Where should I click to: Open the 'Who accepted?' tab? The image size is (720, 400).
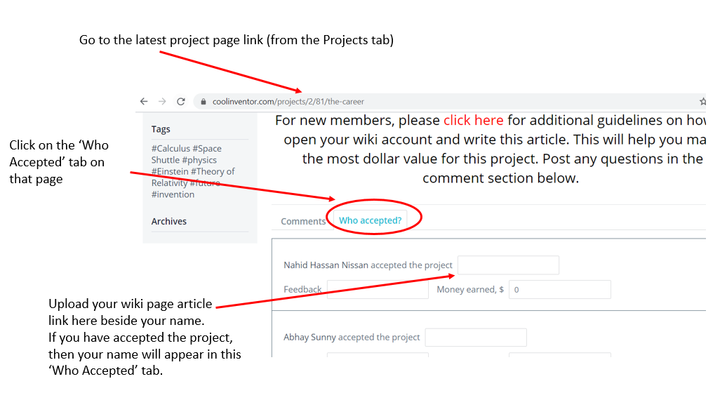pos(370,220)
